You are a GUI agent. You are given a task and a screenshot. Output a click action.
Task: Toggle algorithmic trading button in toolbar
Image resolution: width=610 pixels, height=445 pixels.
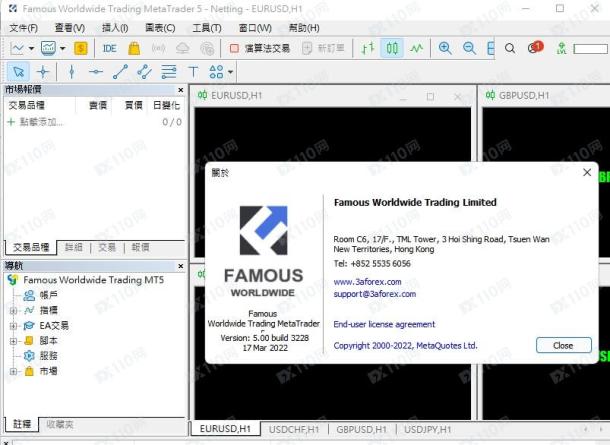pyautogui.click(x=260, y=48)
